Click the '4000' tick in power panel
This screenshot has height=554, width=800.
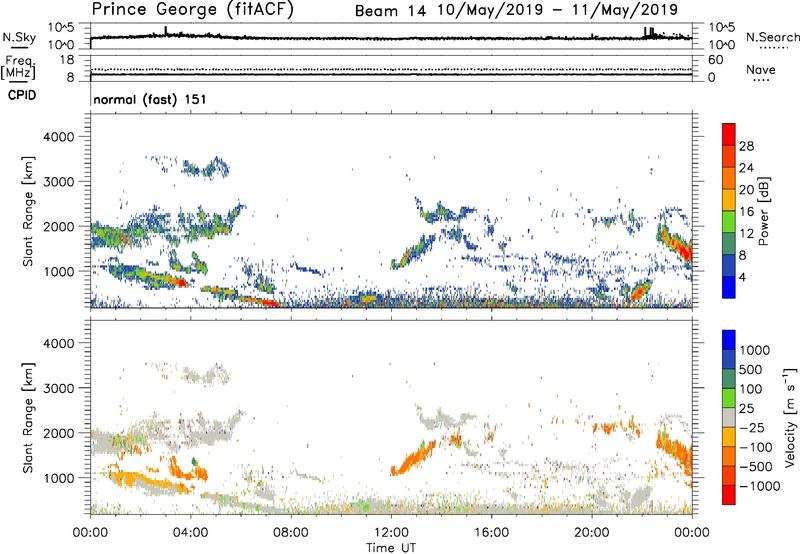[58, 137]
